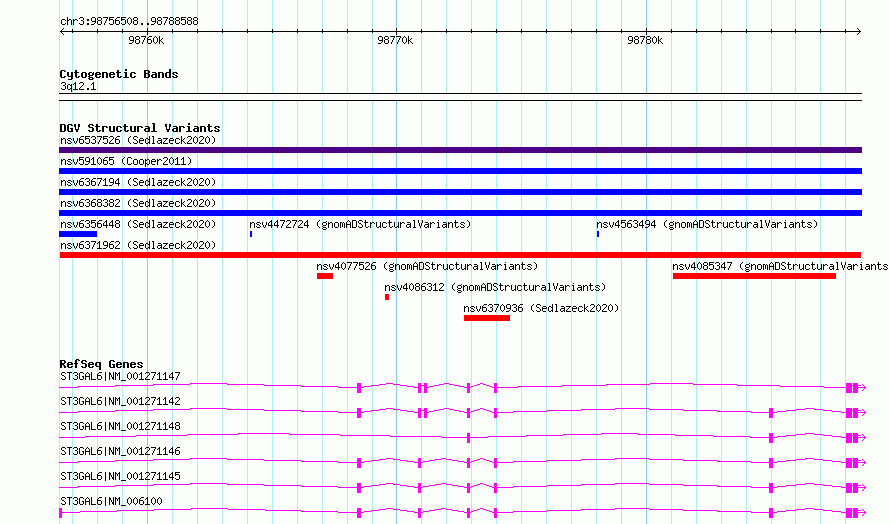The height and width of the screenshot is (524, 890).
Task: Select the nsv591065 (Cooper2011) blue bar
Action: [460, 171]
